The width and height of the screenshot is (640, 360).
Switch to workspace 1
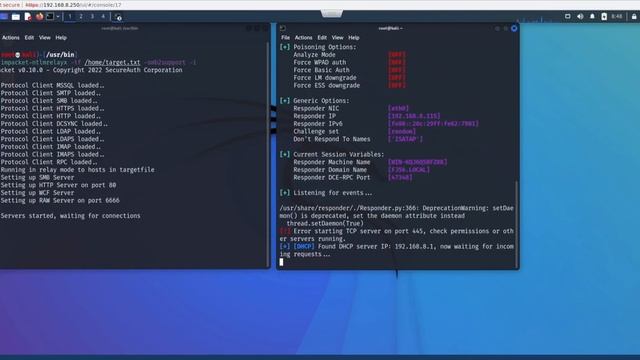click(x=70, y=16)
